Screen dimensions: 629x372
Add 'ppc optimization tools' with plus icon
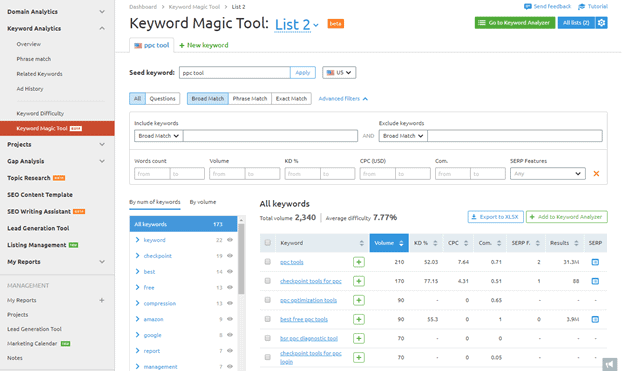pyautogui.click(x=359, y=300)
